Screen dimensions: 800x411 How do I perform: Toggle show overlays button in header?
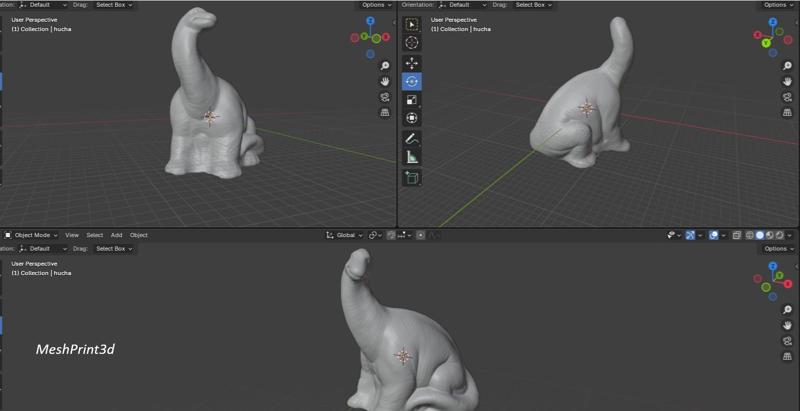(714, 235)
